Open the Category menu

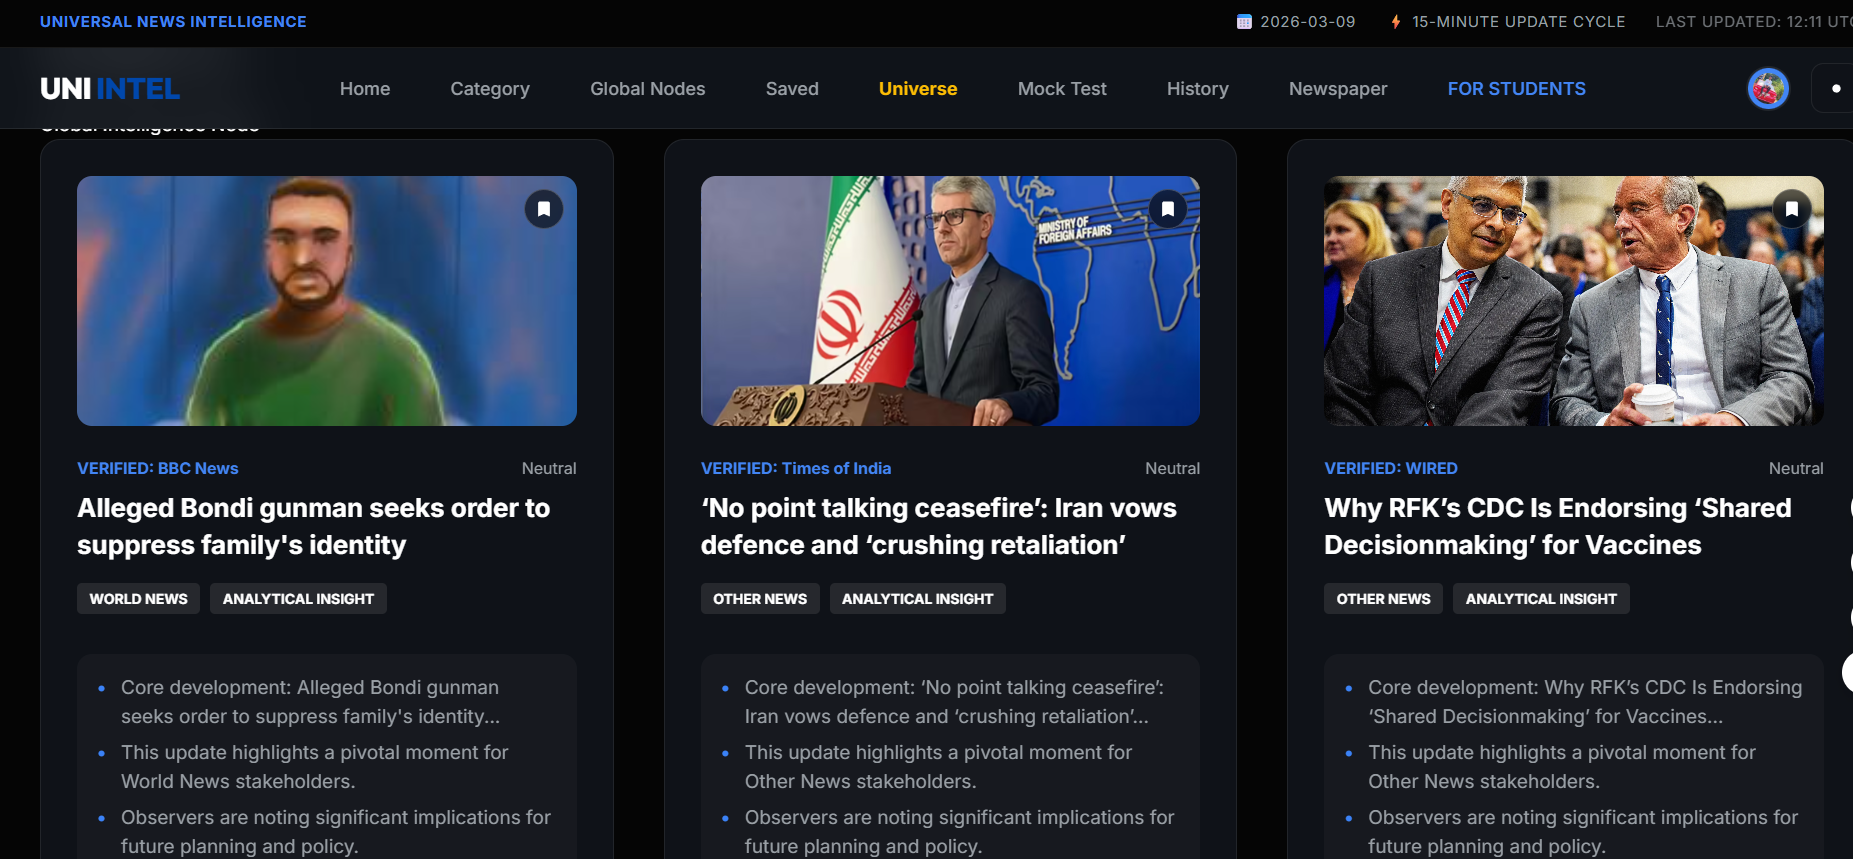coord(490,89)
